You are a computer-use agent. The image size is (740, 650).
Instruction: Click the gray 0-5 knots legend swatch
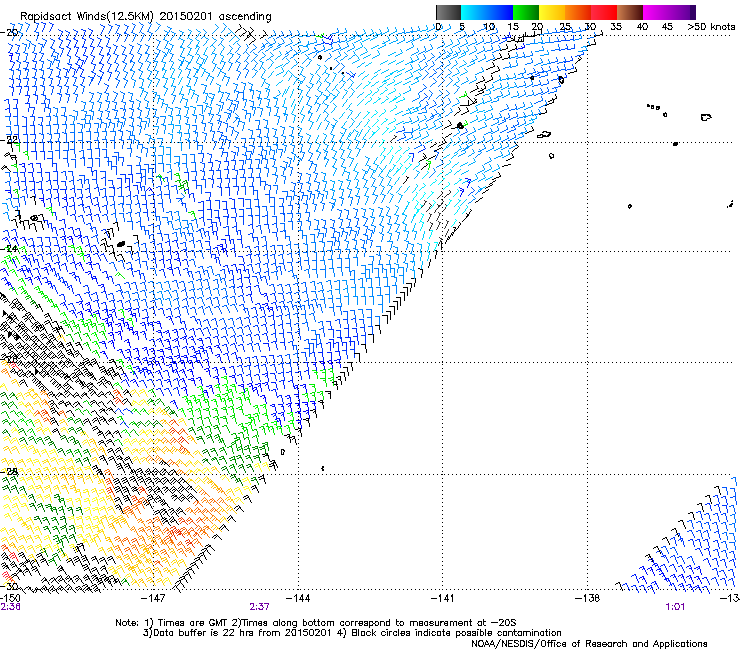click(x=448, y=12)
